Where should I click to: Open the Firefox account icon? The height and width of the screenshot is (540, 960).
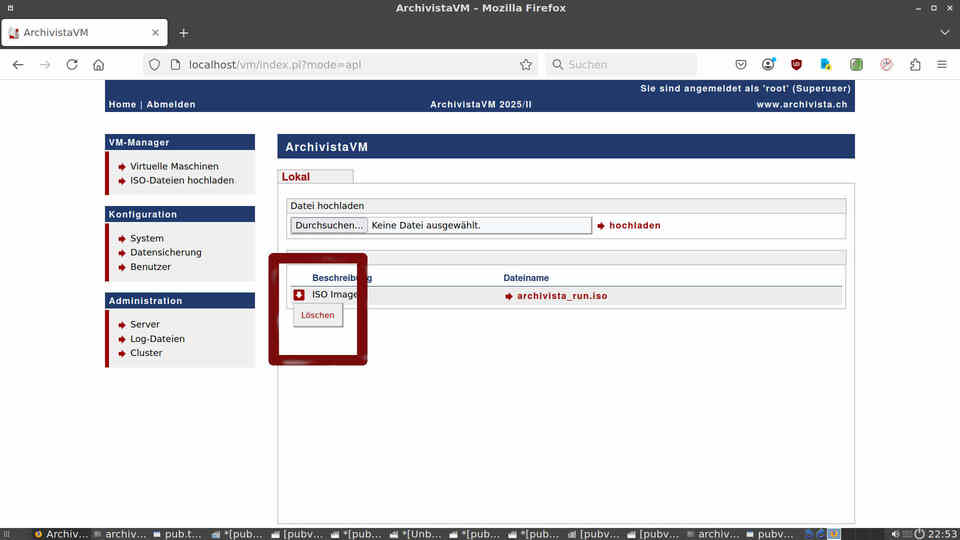tap(768, 64)
